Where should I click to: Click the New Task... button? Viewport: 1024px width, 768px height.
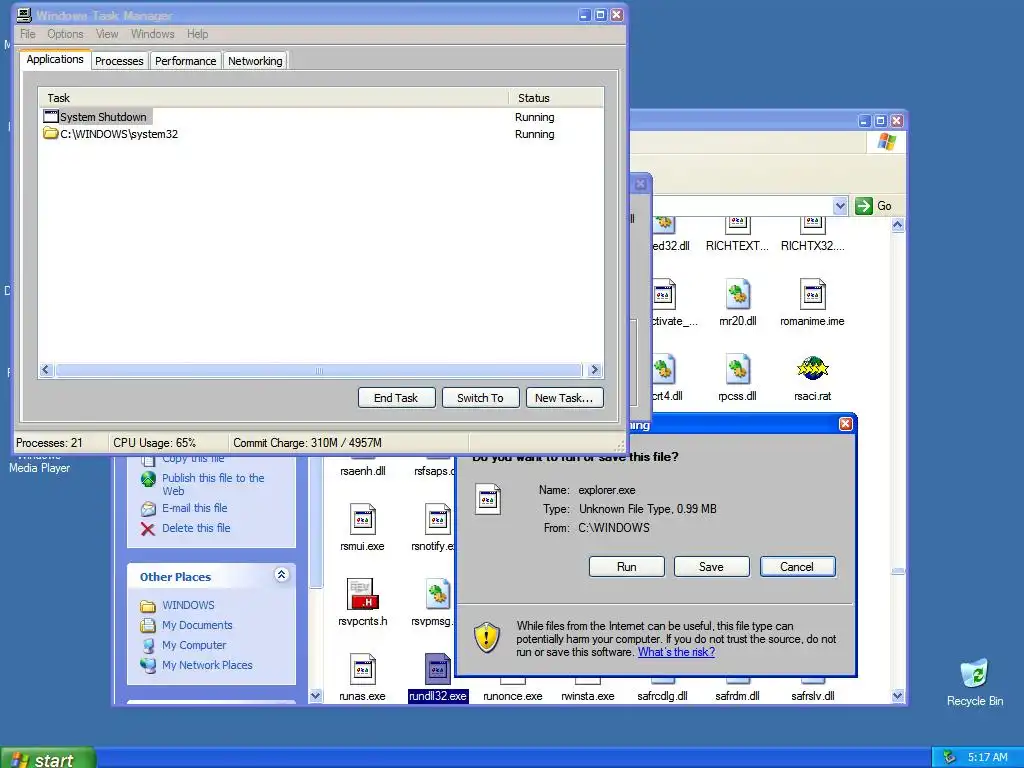coord(564,398)
